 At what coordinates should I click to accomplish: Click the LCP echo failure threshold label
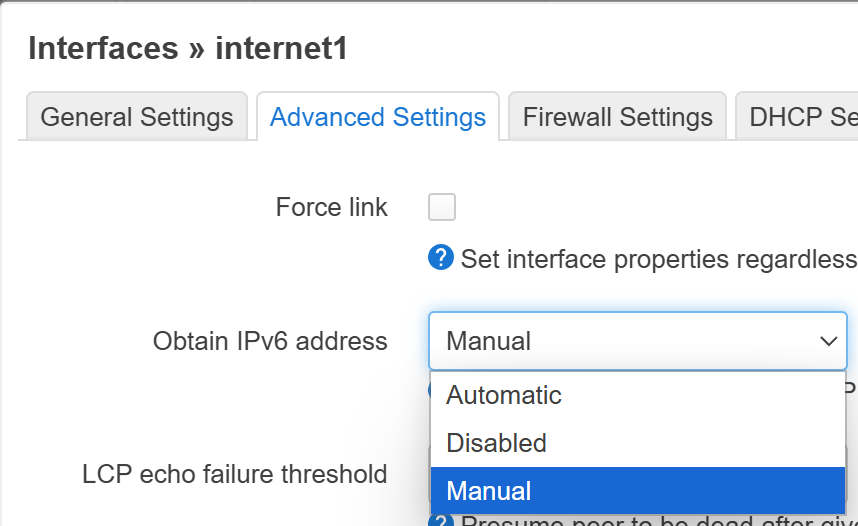(235, 473)
